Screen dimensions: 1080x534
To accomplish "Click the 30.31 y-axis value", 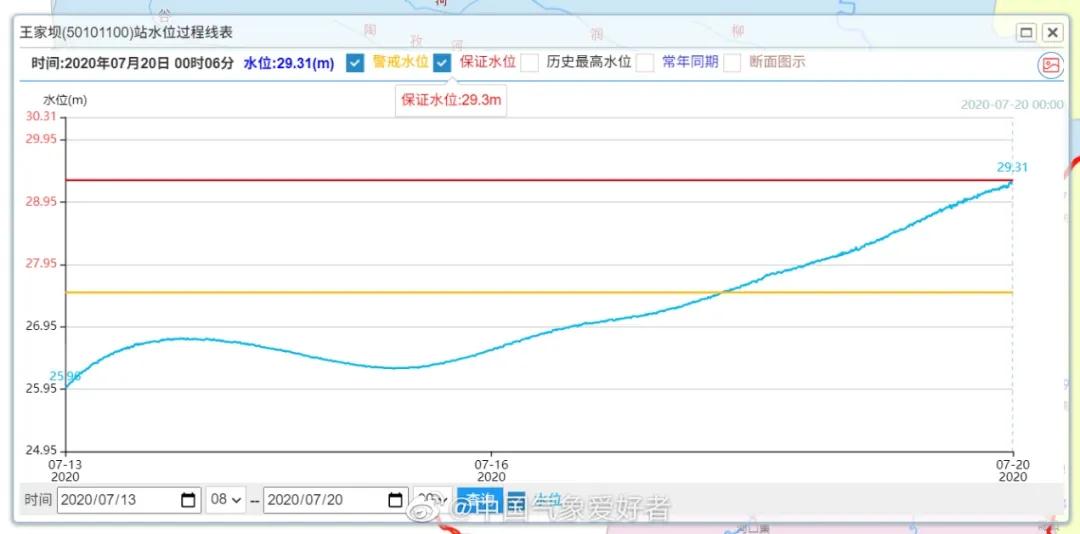I will point(41,116).
